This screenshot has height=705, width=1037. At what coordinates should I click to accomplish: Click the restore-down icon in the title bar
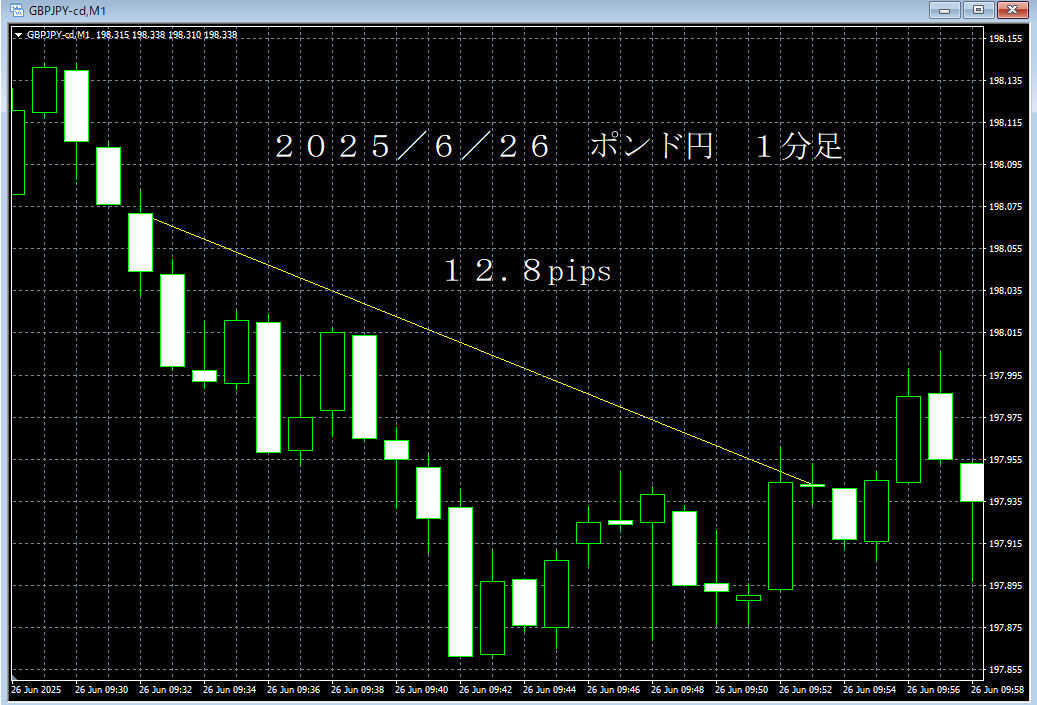(x=976, y=9)
